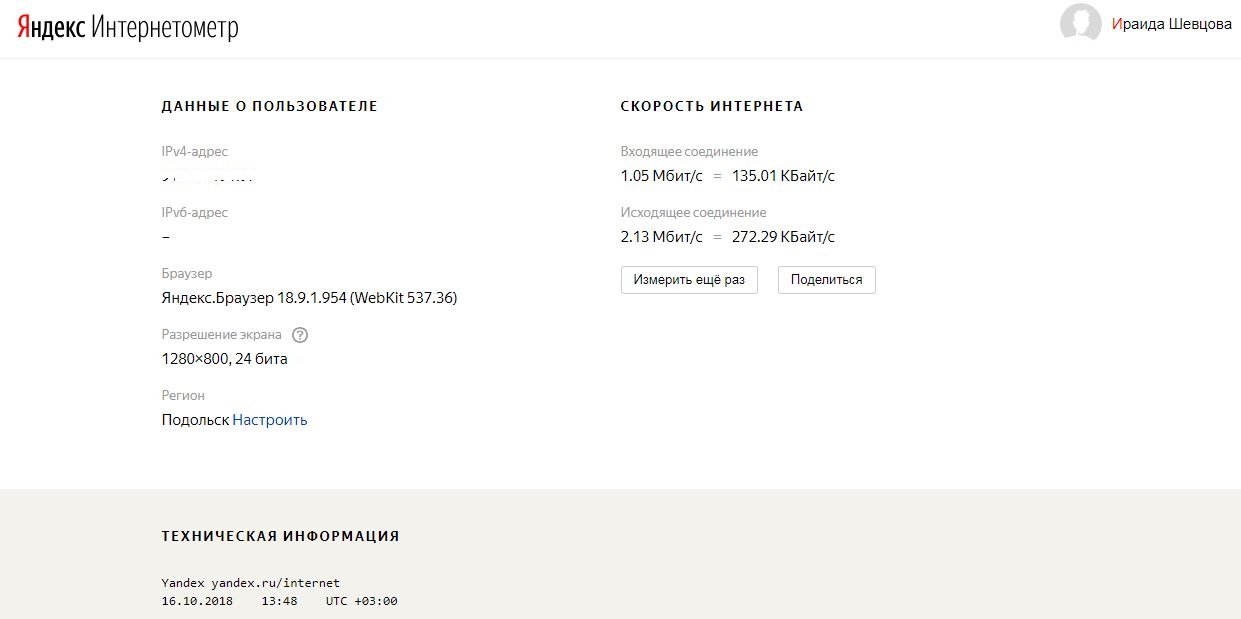Click the Подольск region name
This screenshot has height=619, width=1241.
195,420
